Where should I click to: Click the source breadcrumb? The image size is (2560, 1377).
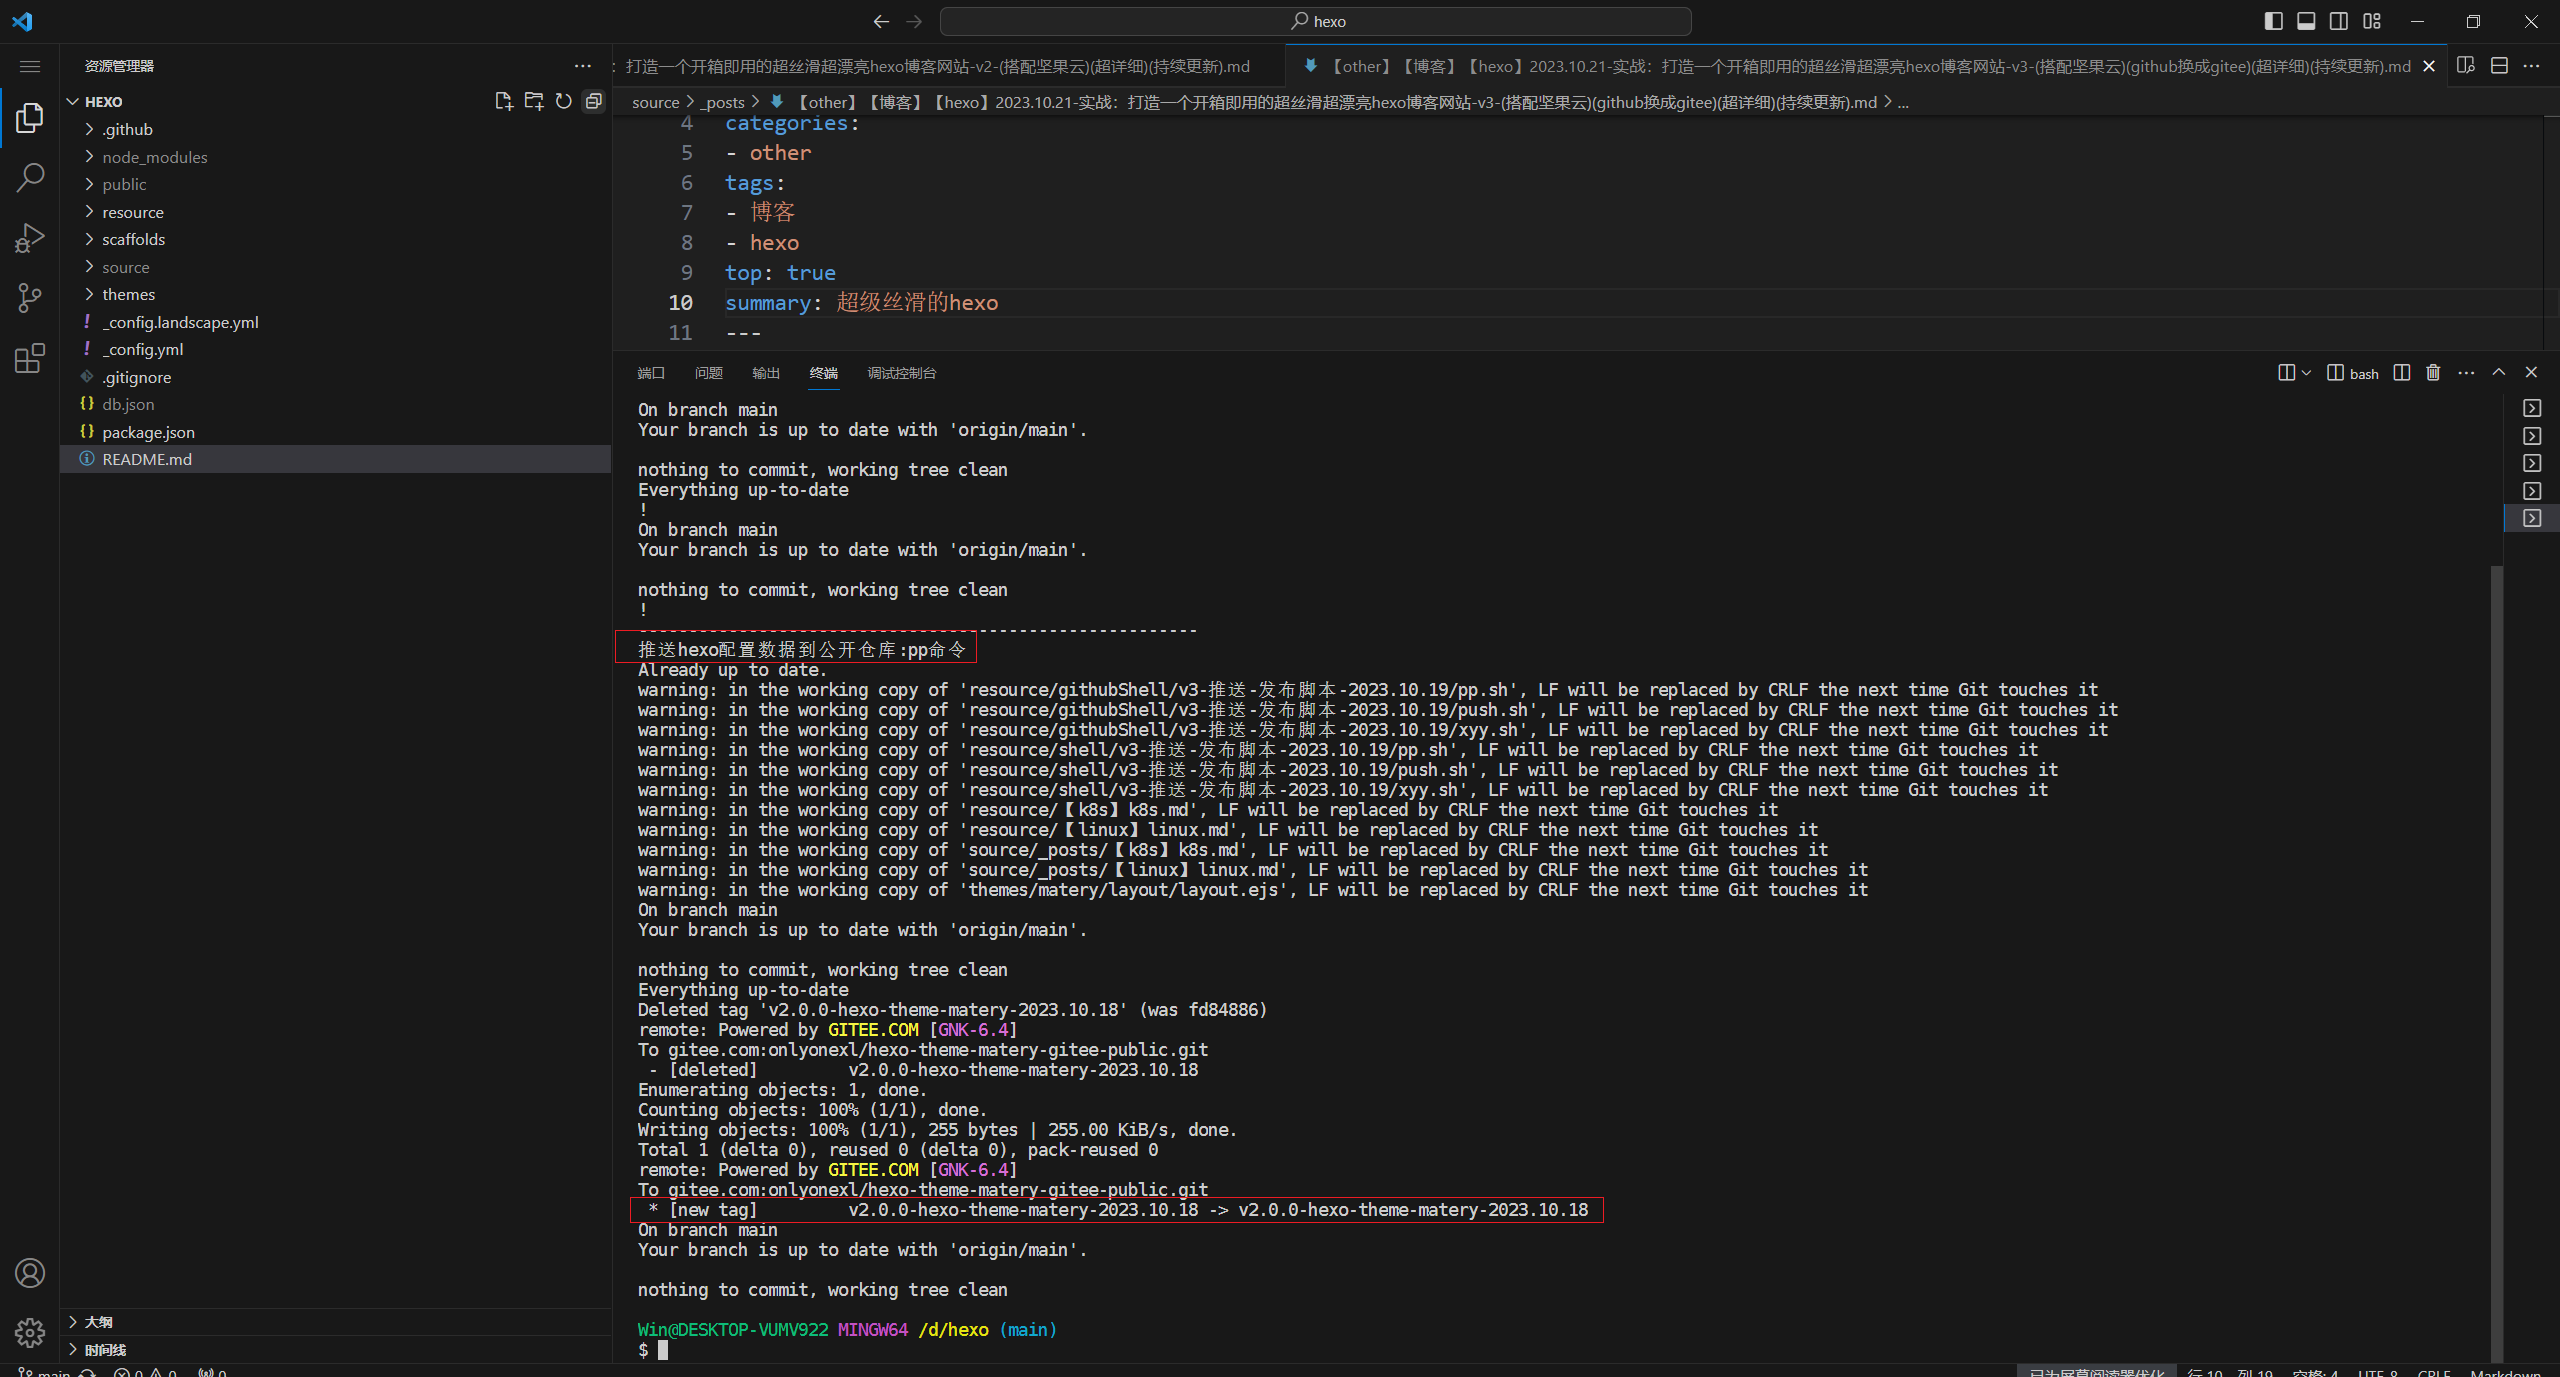tap(656, 102)
